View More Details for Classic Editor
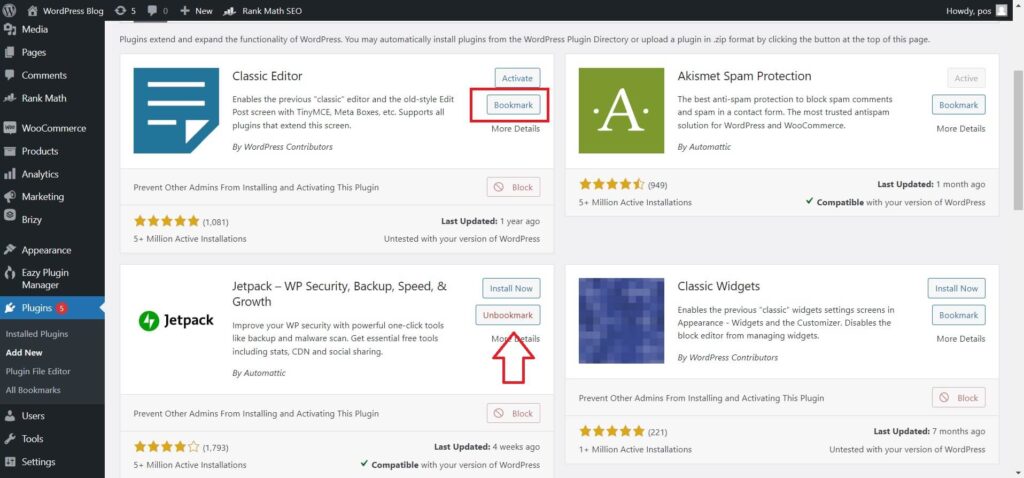The image size is (1024, 478). (x=516, y=129)
